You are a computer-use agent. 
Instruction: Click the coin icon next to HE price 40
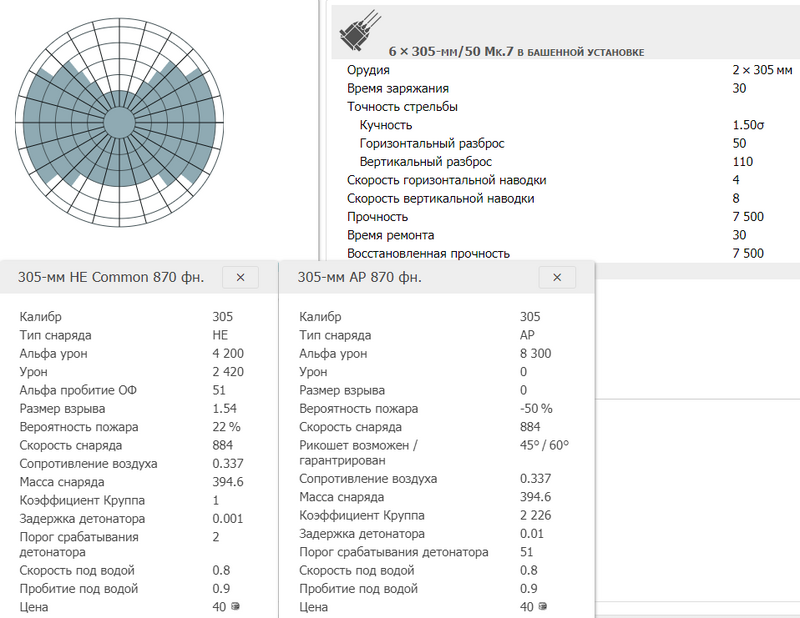[235, 606]
